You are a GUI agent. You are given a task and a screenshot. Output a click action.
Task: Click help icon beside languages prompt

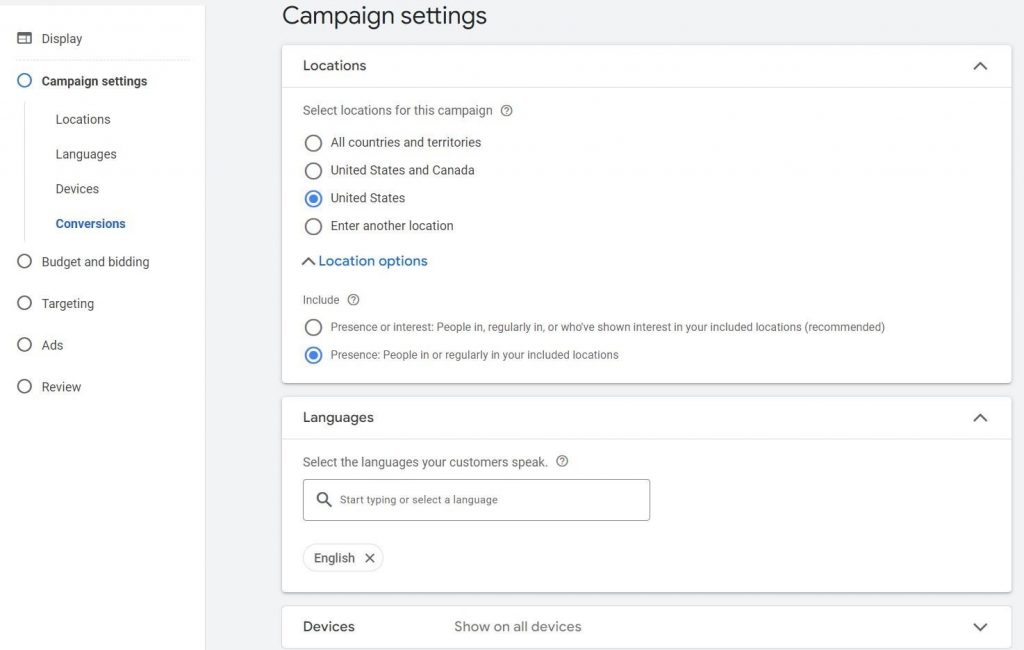click(x=562, y=462)
